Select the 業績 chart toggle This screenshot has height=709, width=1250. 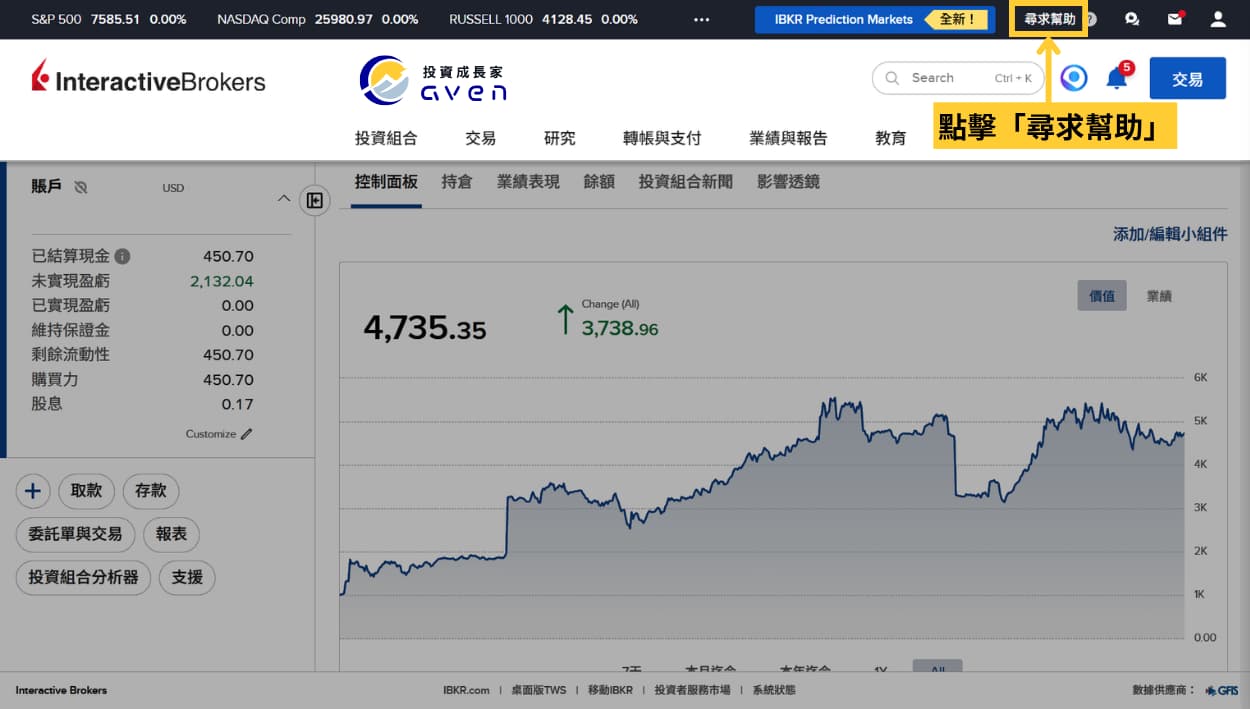click(x=1159, y=296)
